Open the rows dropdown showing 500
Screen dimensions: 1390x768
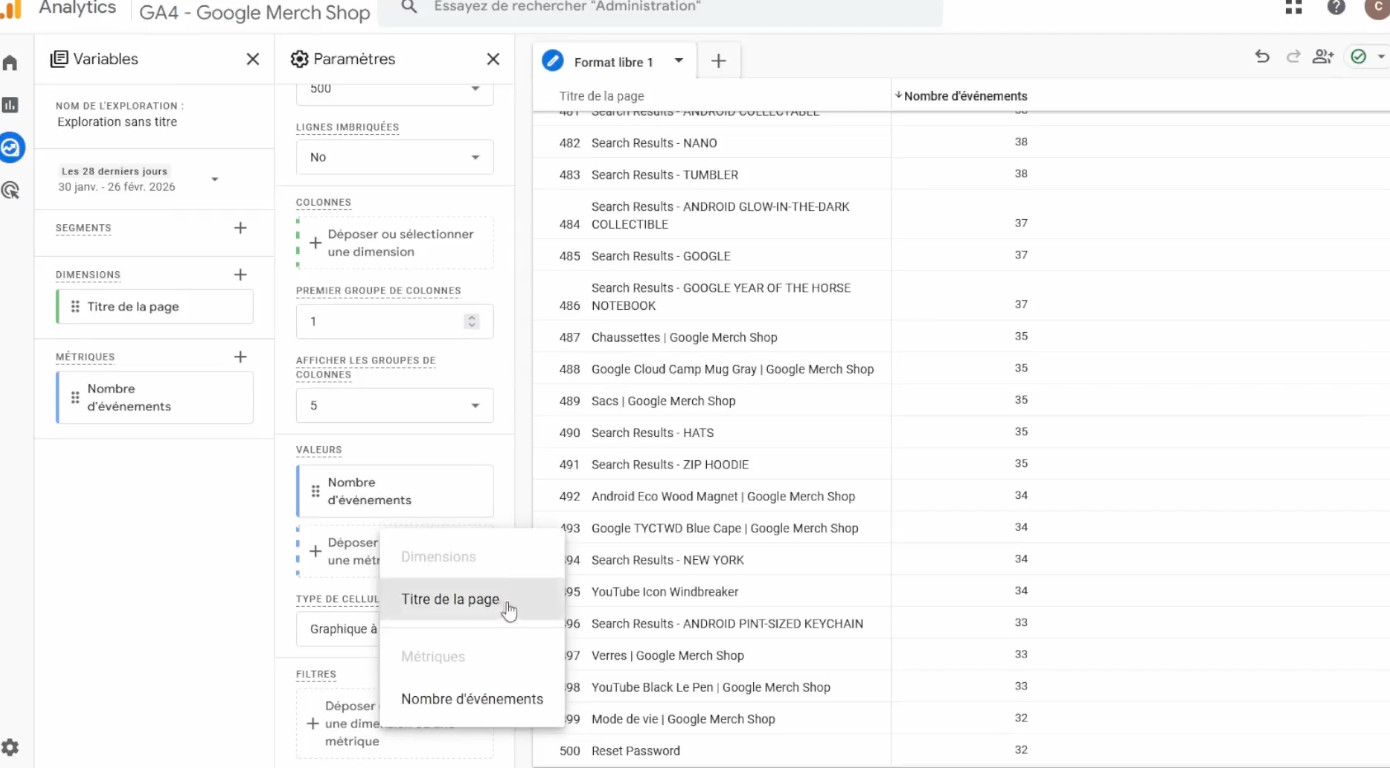click(394, 89)
